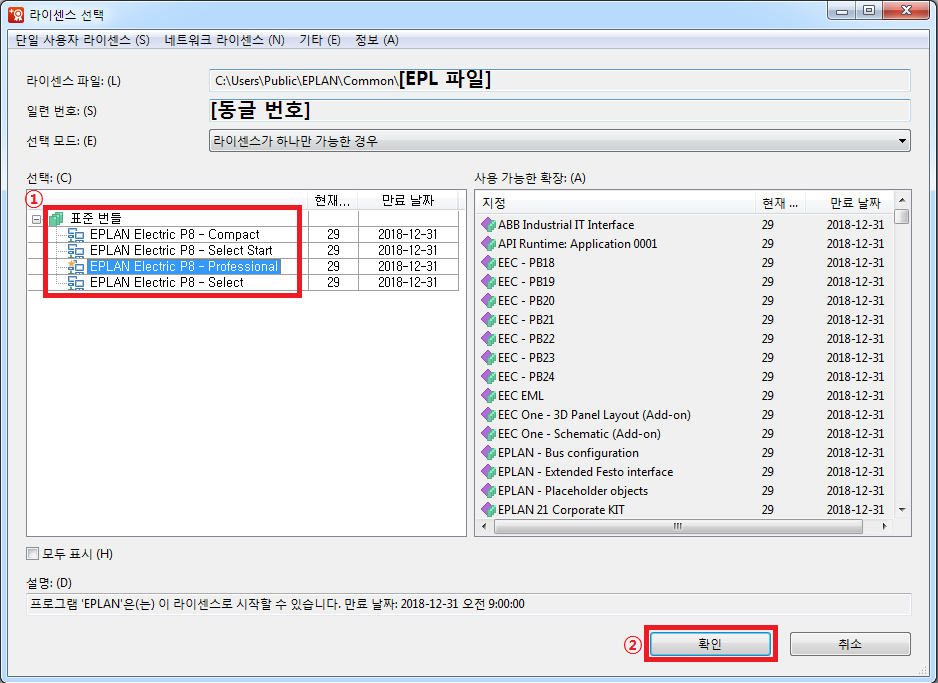Select API Runtime: Application 0001 text
The image size is (938, 683).
pos(577,244)
